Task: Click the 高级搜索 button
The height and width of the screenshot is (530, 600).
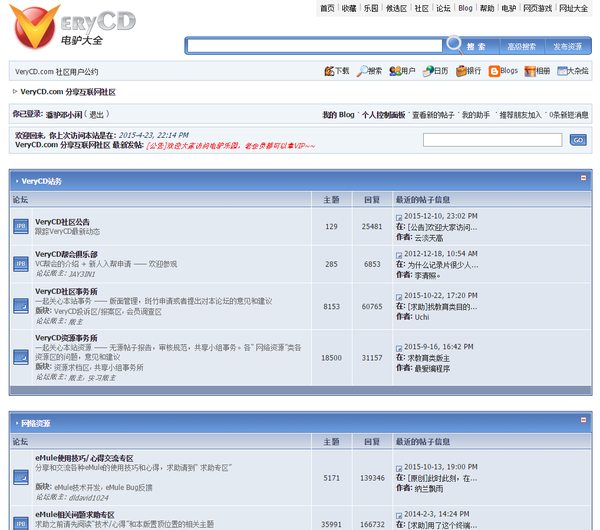Action: tap(522, 46)
